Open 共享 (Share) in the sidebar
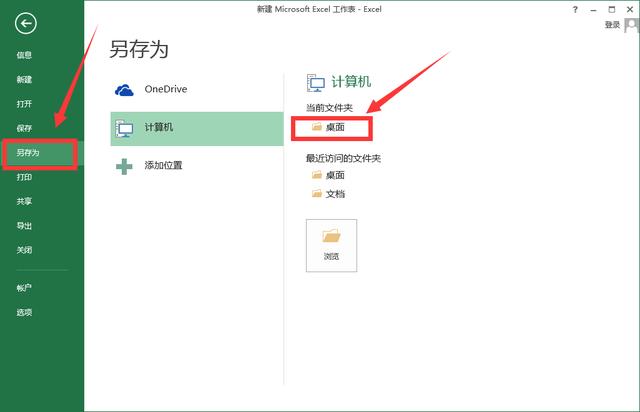This screenshot has width=640, height=412. pos(24,201)
